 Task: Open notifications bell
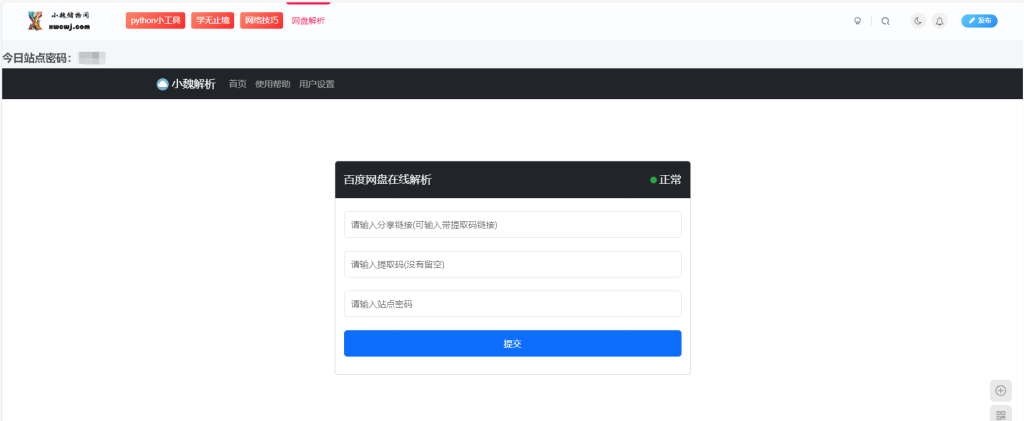[x=939, y=21]
